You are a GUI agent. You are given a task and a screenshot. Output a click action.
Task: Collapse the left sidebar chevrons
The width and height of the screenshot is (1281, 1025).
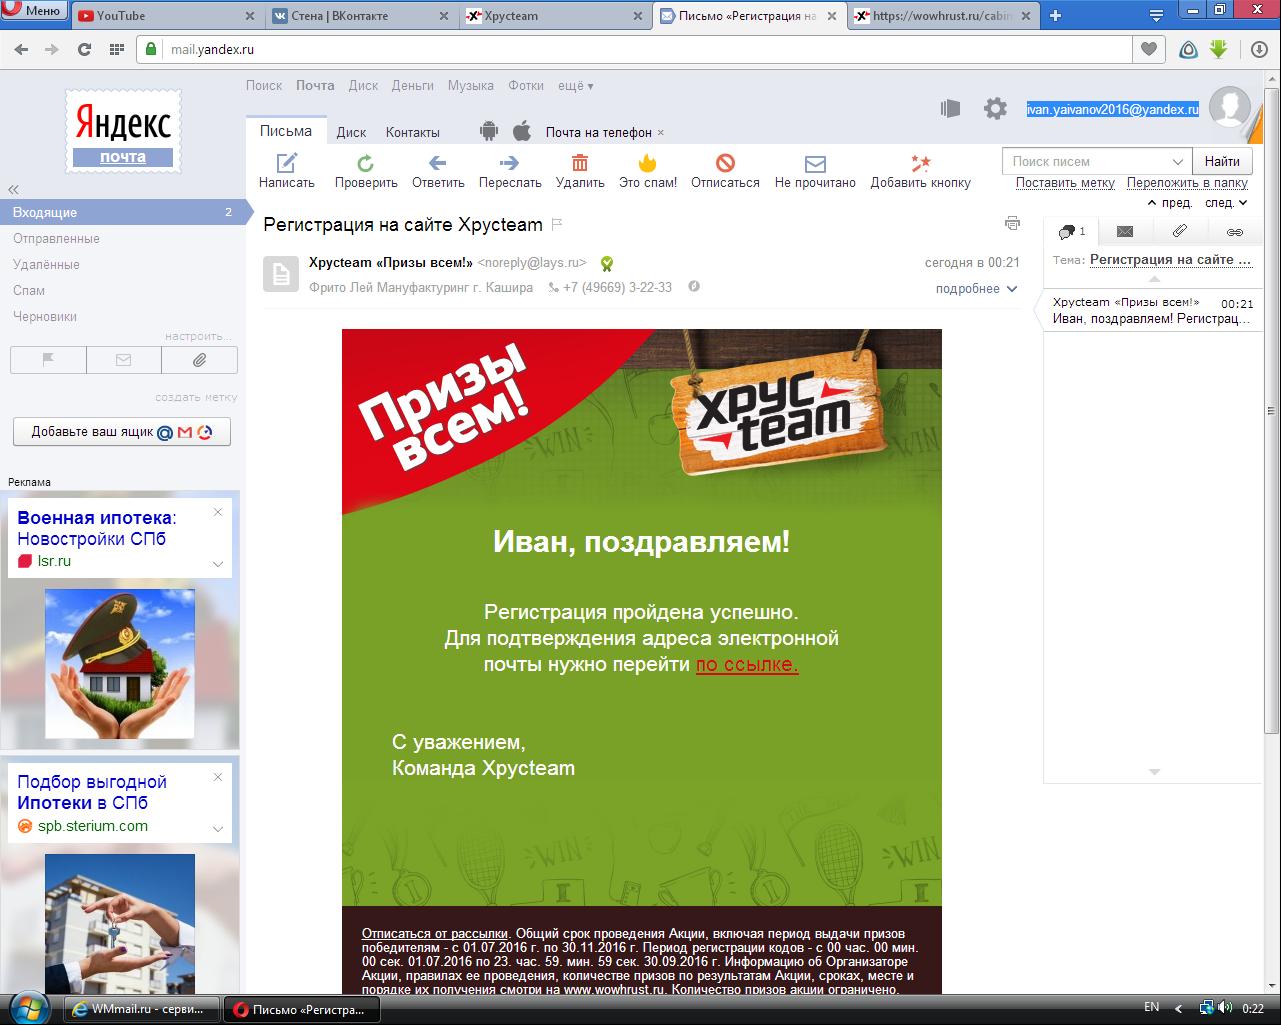tap(14, 189)
